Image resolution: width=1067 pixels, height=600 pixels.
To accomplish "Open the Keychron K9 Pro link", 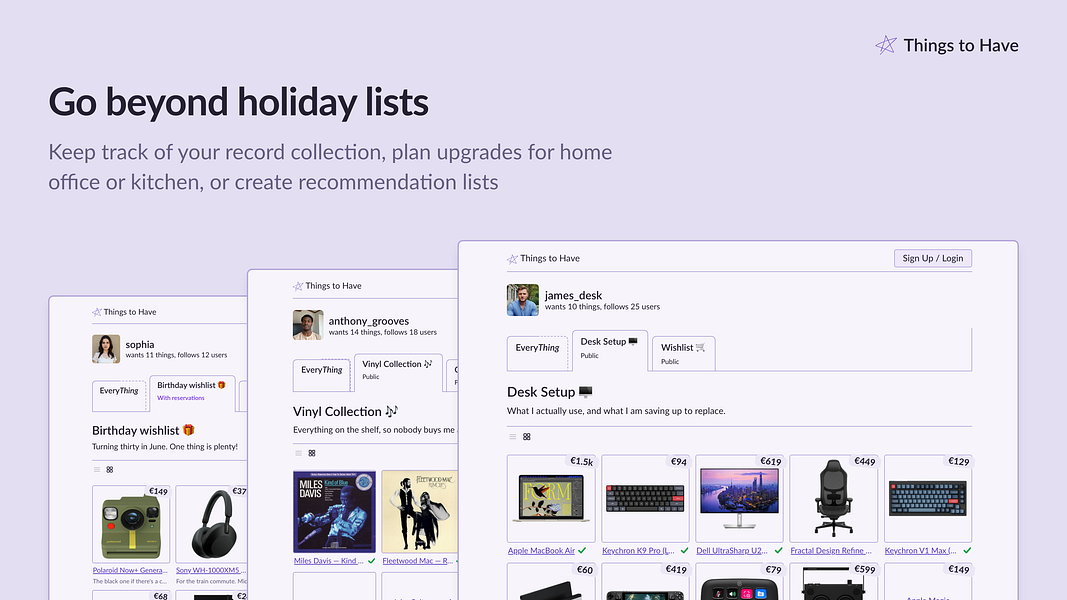I will coord(639,550).
